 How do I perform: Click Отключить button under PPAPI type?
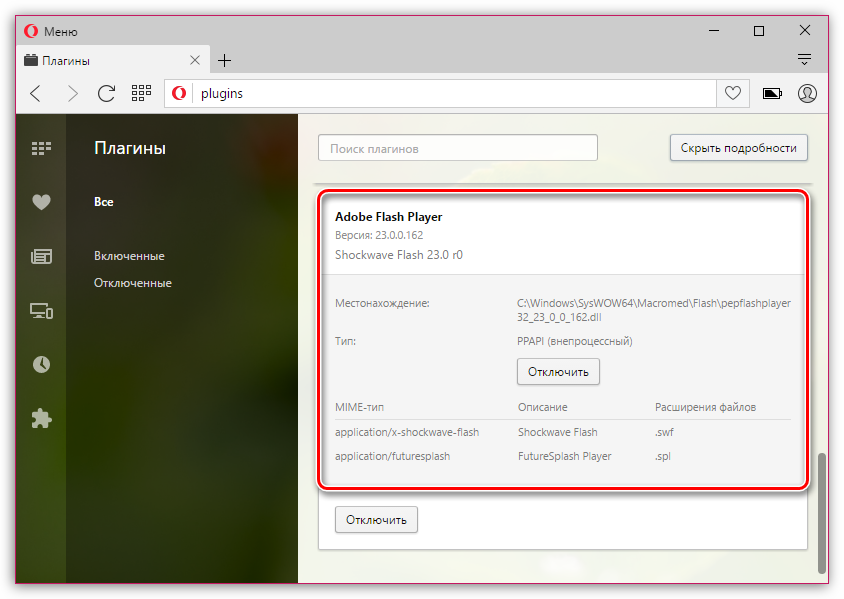coord(558,372)
